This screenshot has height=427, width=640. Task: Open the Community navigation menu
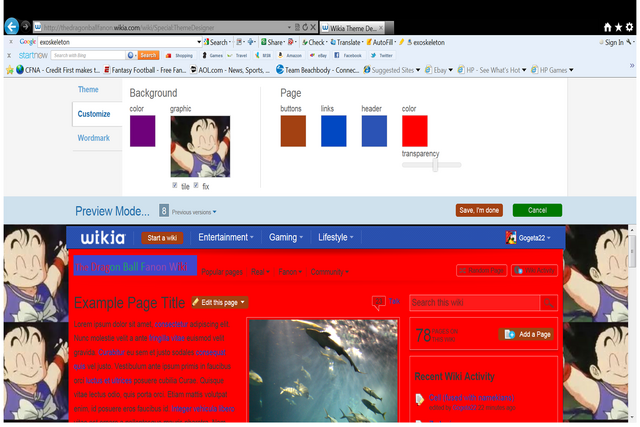click(x=329, y=272)
